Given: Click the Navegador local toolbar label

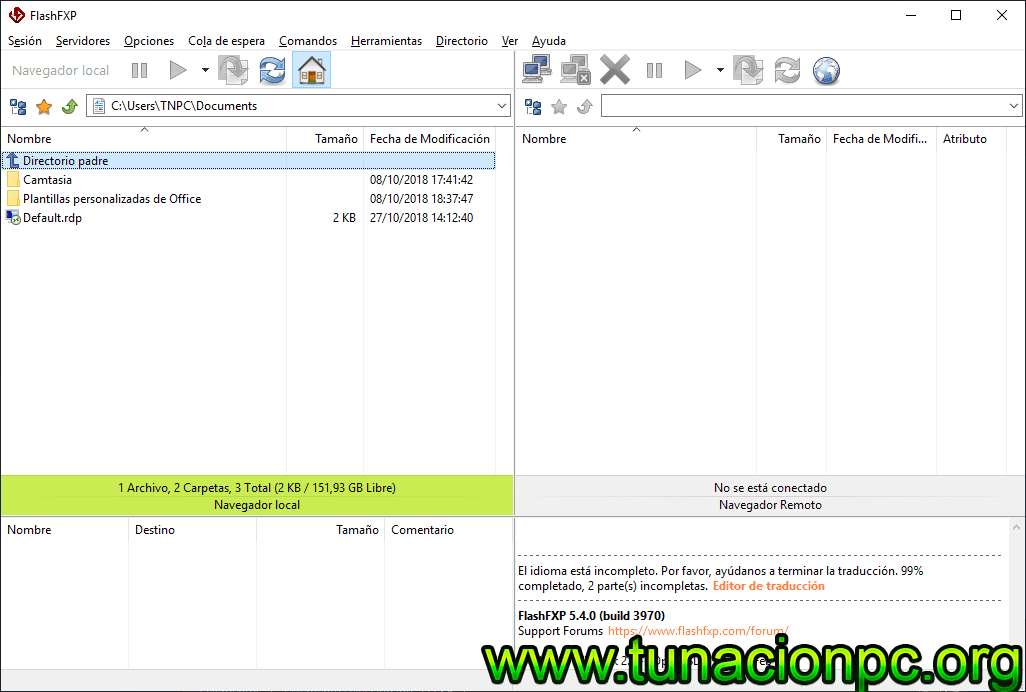Looking at the screenshot, I should coord(61,70).
